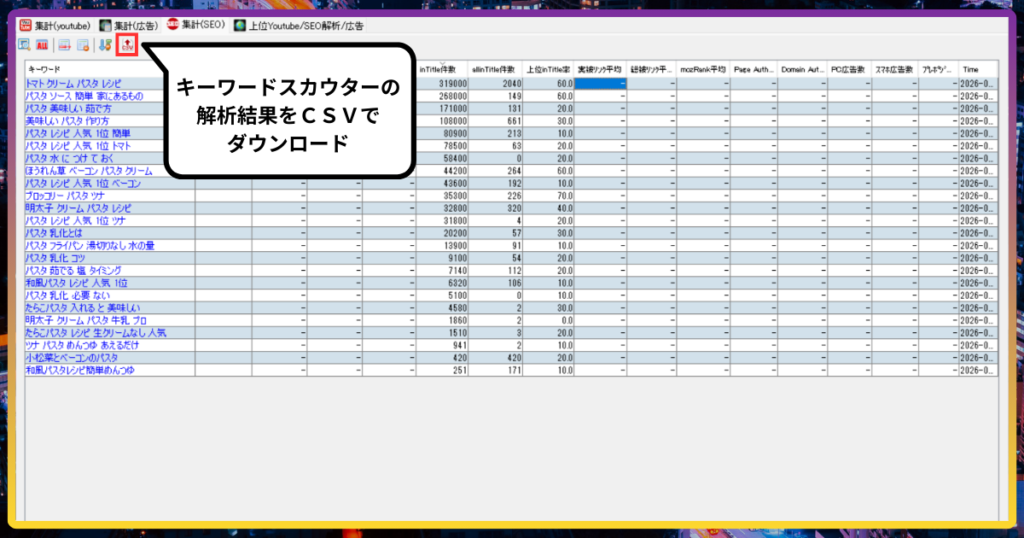Select the 集計(SEO) tab

click(x=196, y=25)
